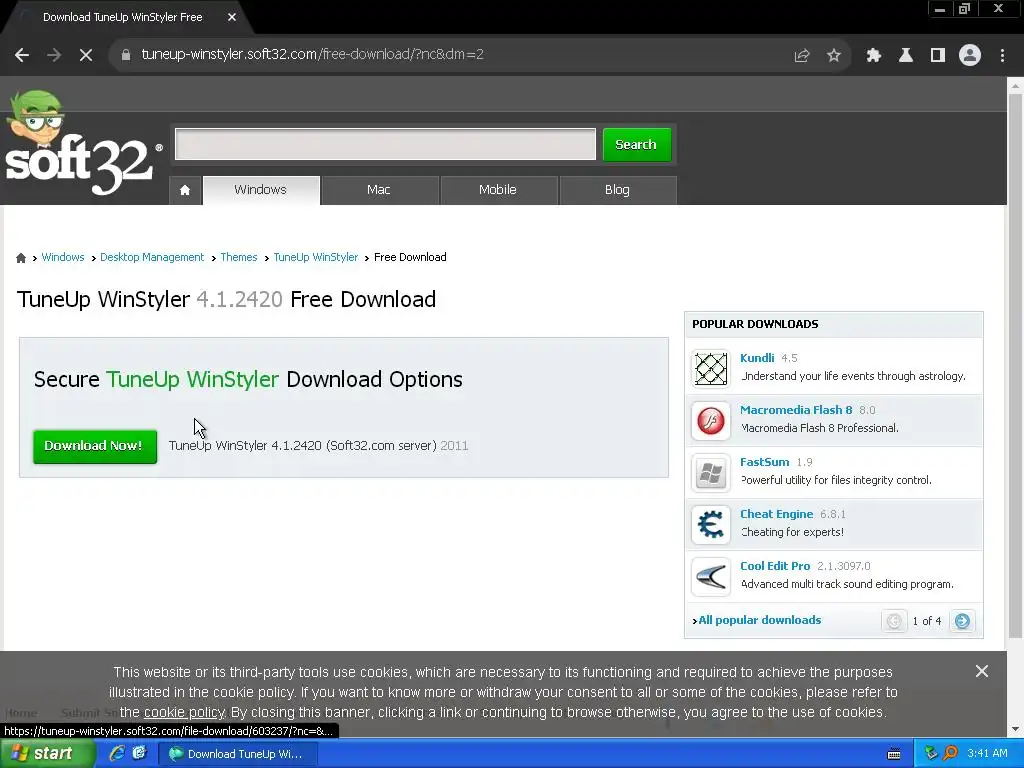Click the disabled forward arrow button

[54, 55]
